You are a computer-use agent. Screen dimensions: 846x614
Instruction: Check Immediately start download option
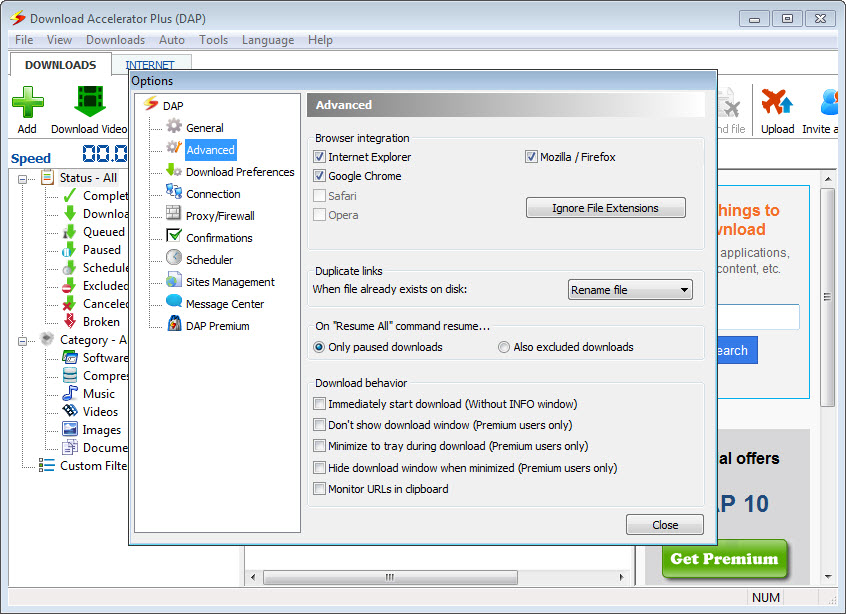pos(320,404)
